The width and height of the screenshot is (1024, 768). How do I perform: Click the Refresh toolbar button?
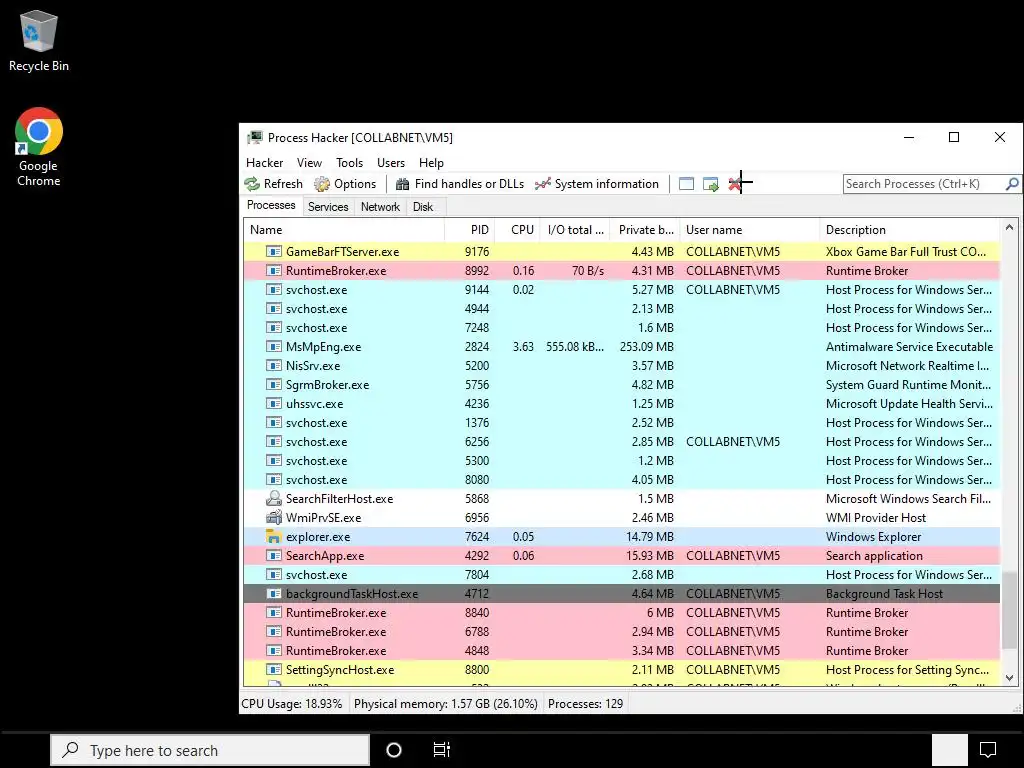coord(274,184)
